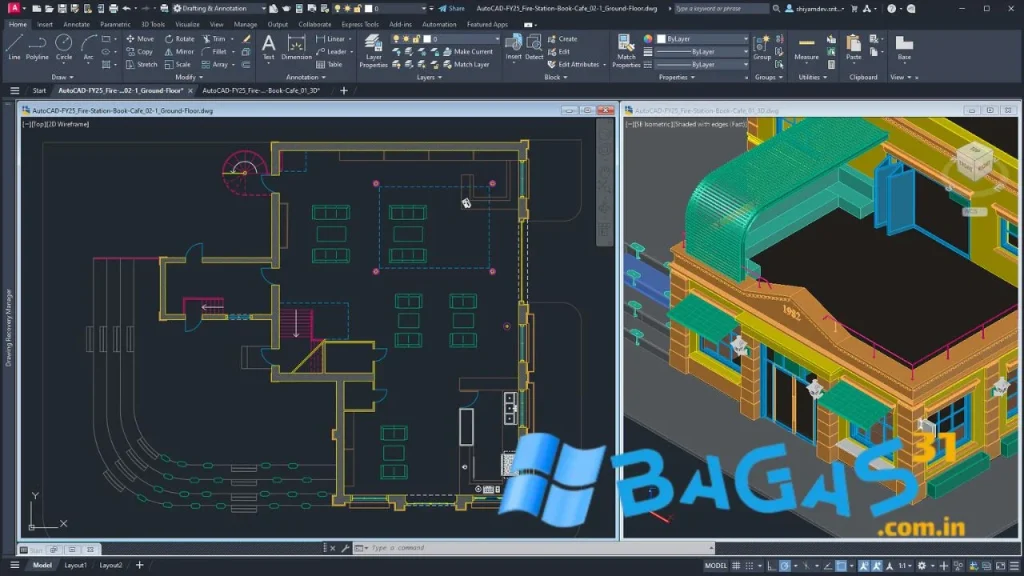The image size is (1024, 576).
Task: Add a new drawing tab with plus
Action: point(344,91)
